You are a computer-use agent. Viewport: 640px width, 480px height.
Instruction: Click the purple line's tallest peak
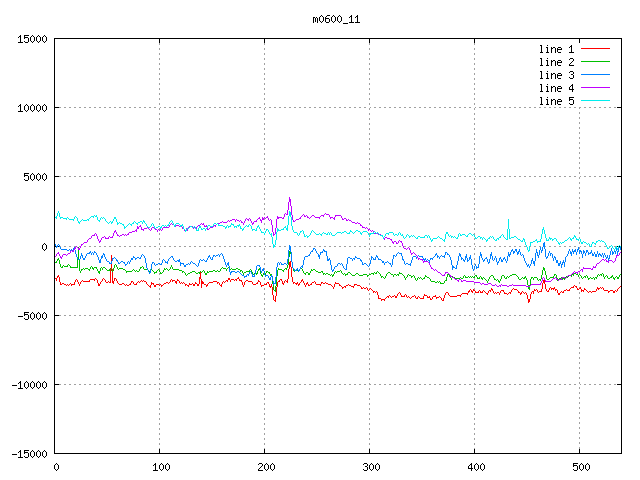(289, 198)
